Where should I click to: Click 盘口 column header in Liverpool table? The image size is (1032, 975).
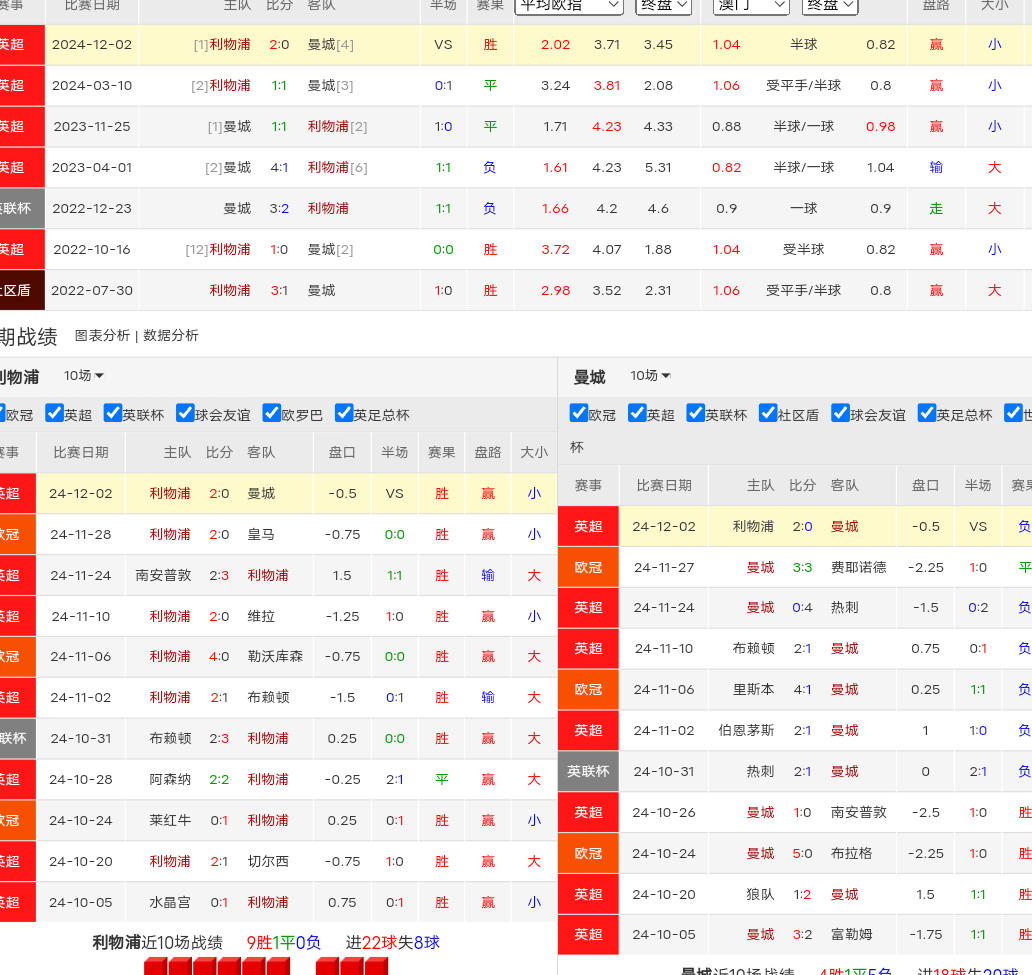(342, 452)
